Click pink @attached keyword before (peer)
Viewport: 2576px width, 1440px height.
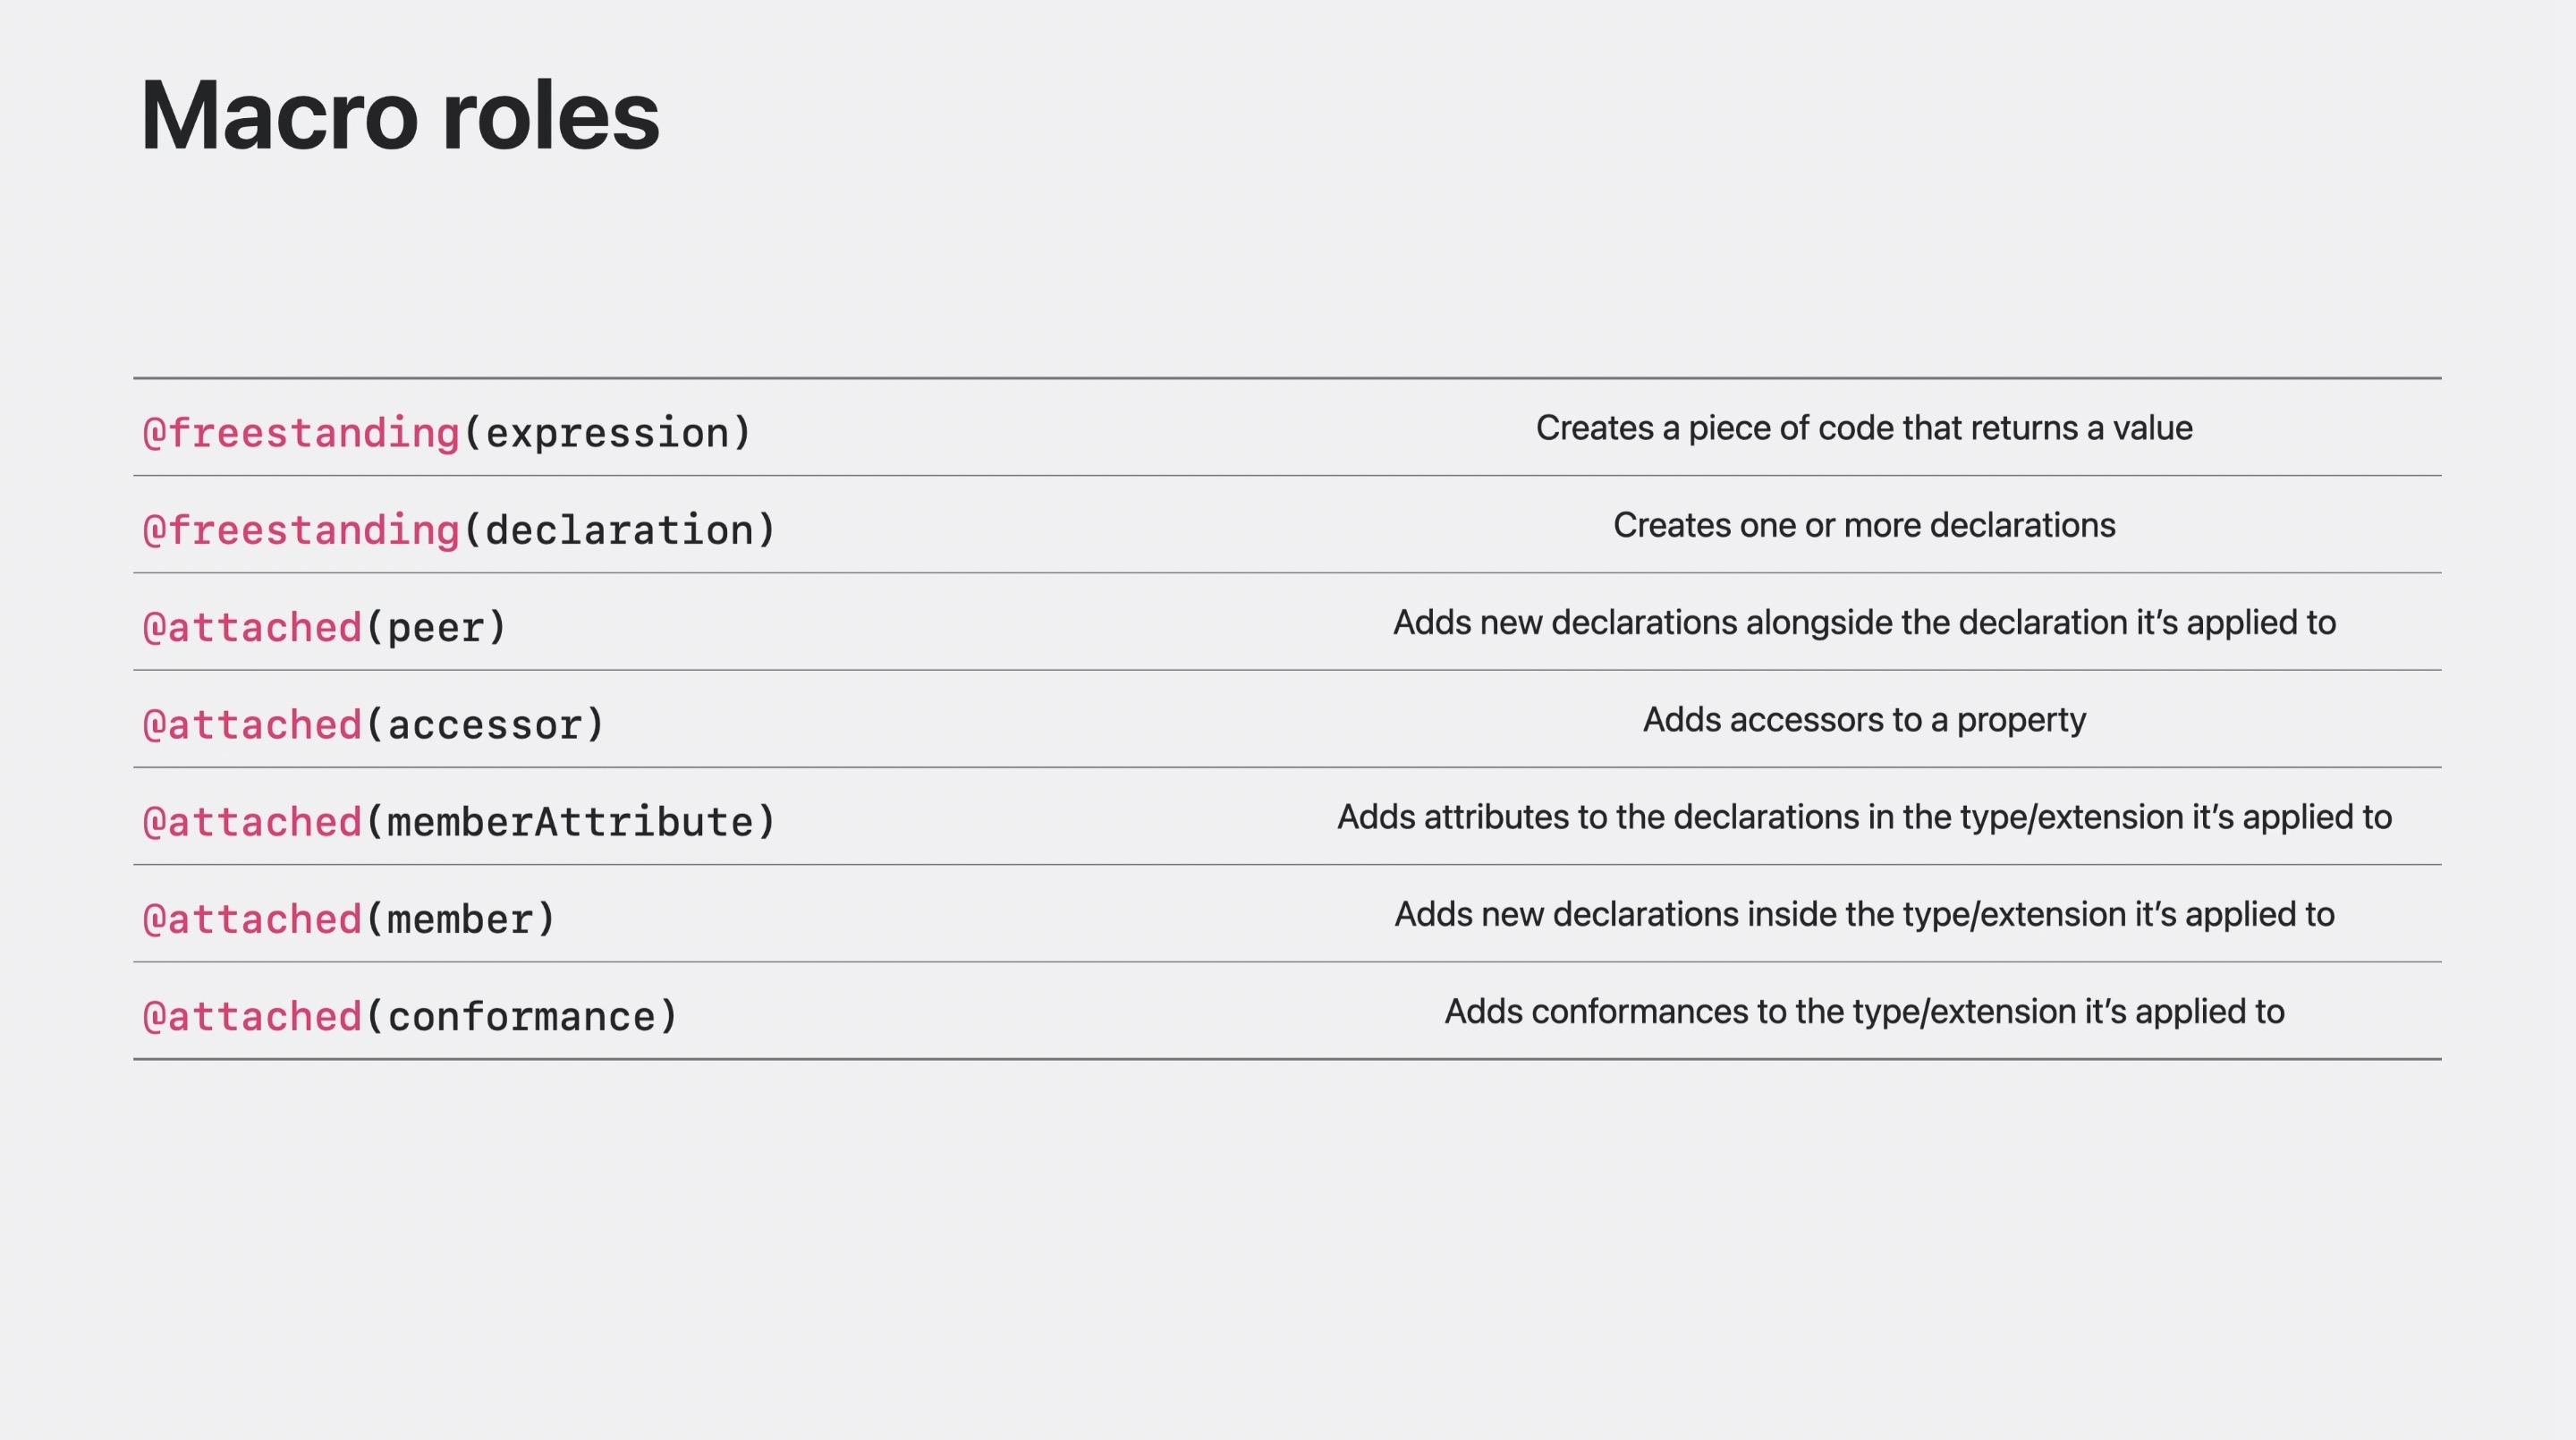pos(252,627)
